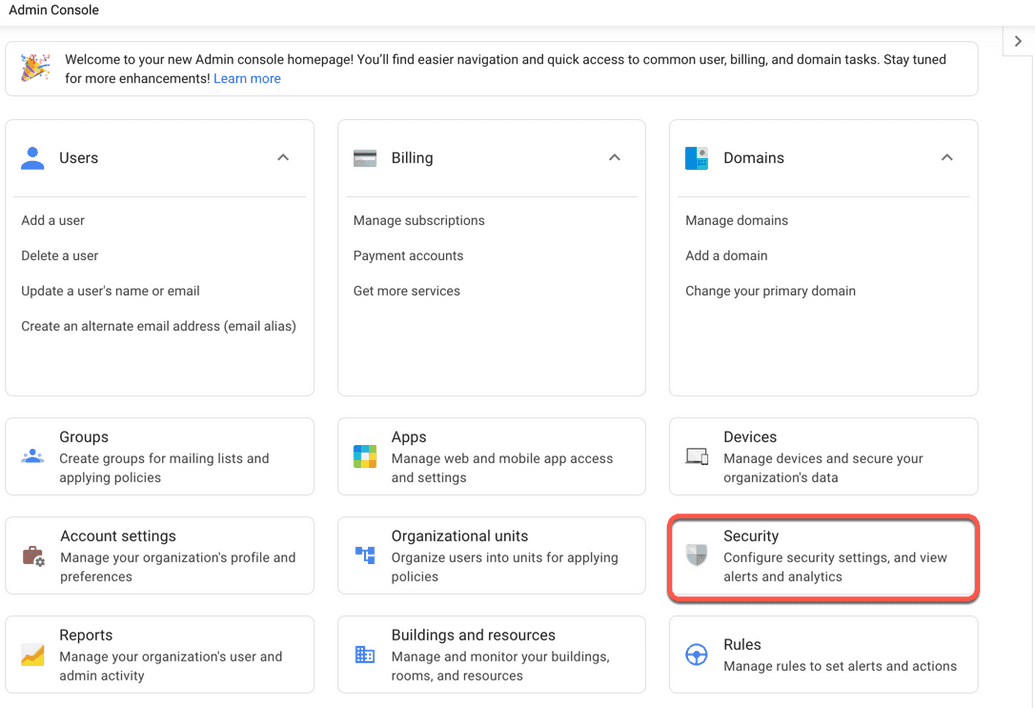Collapse the Billing card

615,157
